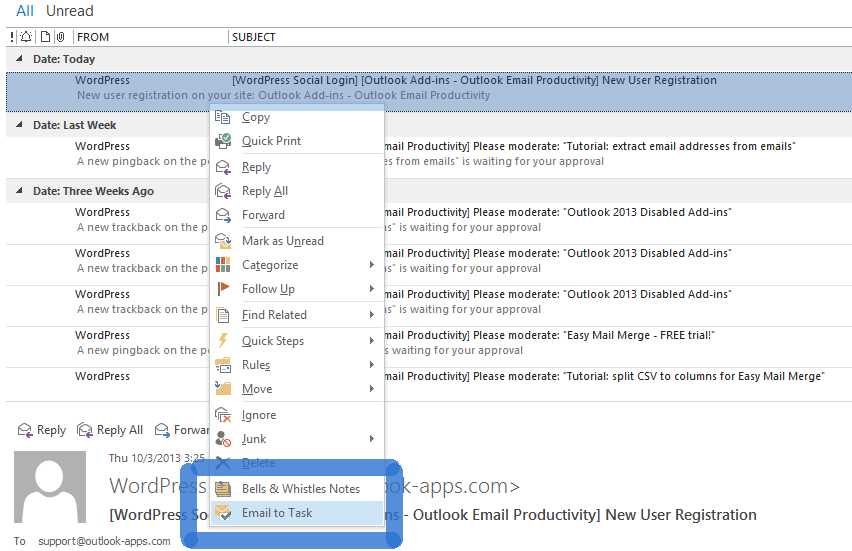Screen dimensions: 852x551
Task: Click the Quick Print printer icon
Action: 223,141
